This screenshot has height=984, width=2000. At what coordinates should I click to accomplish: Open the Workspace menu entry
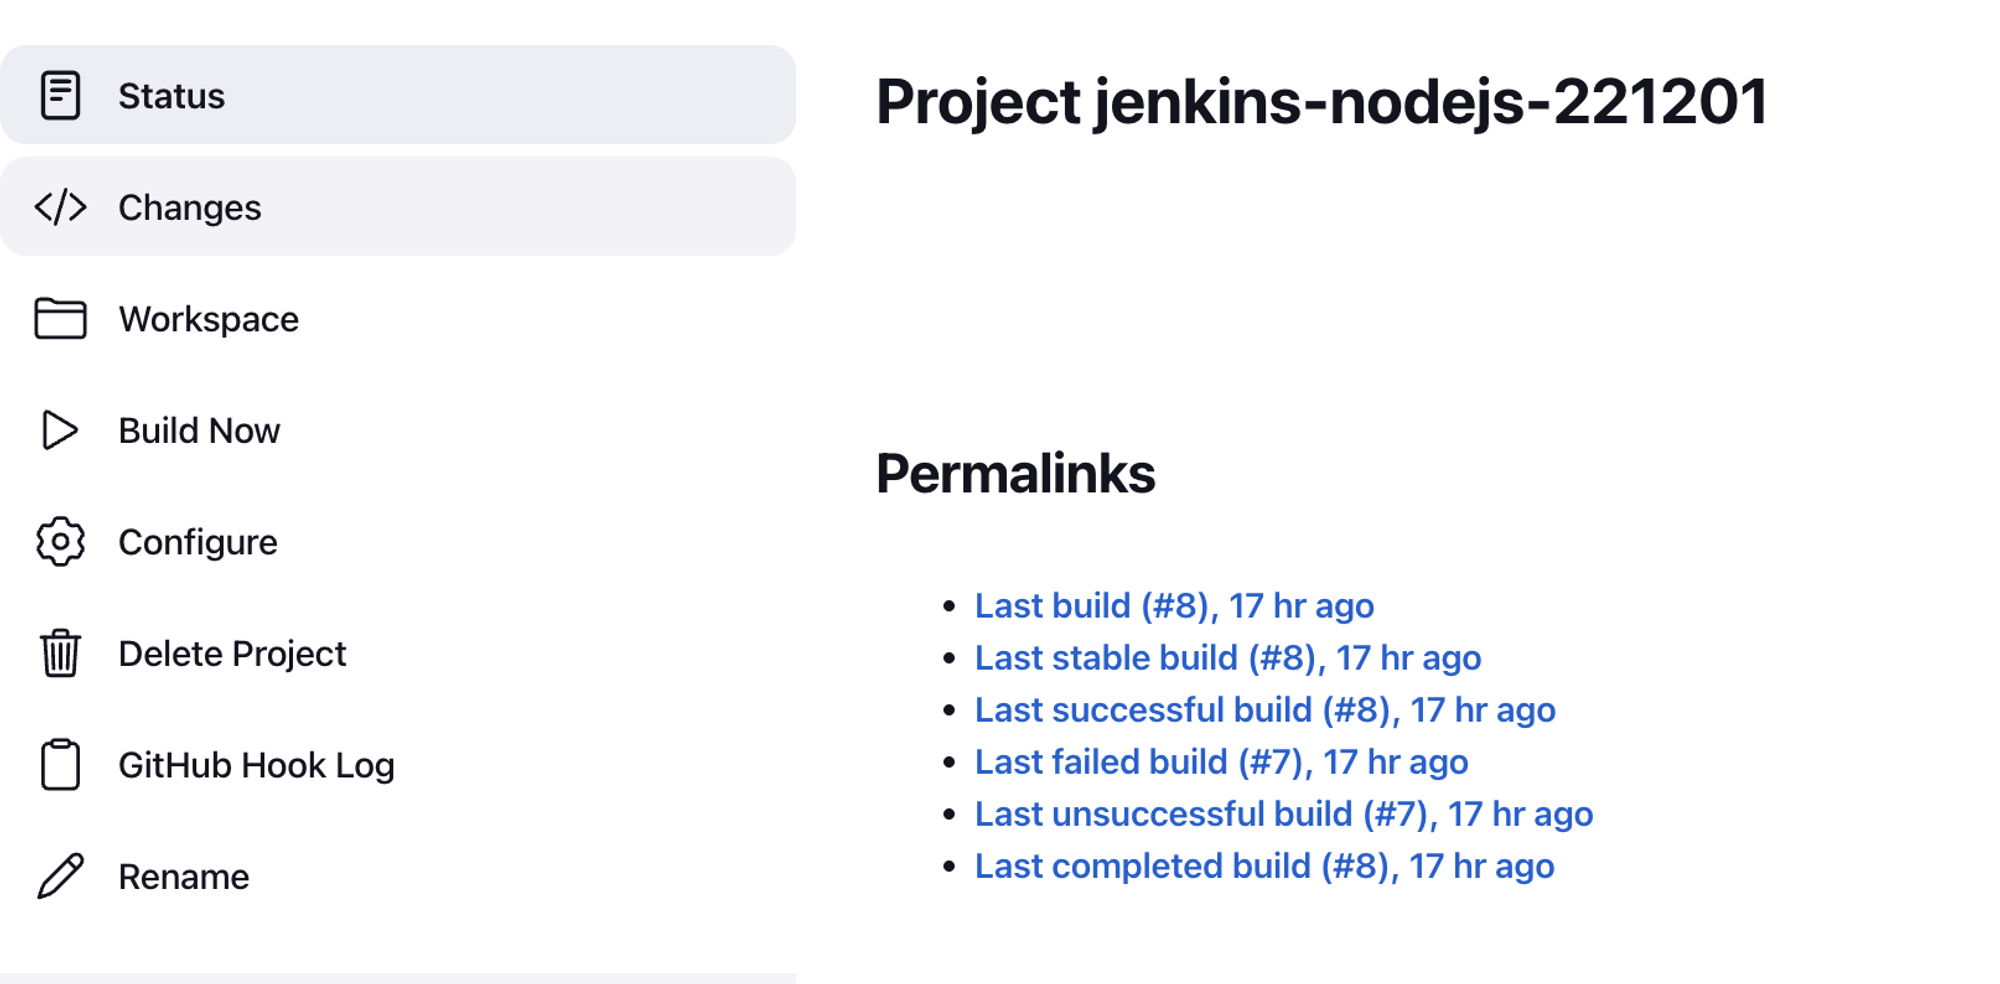(398, 319)
